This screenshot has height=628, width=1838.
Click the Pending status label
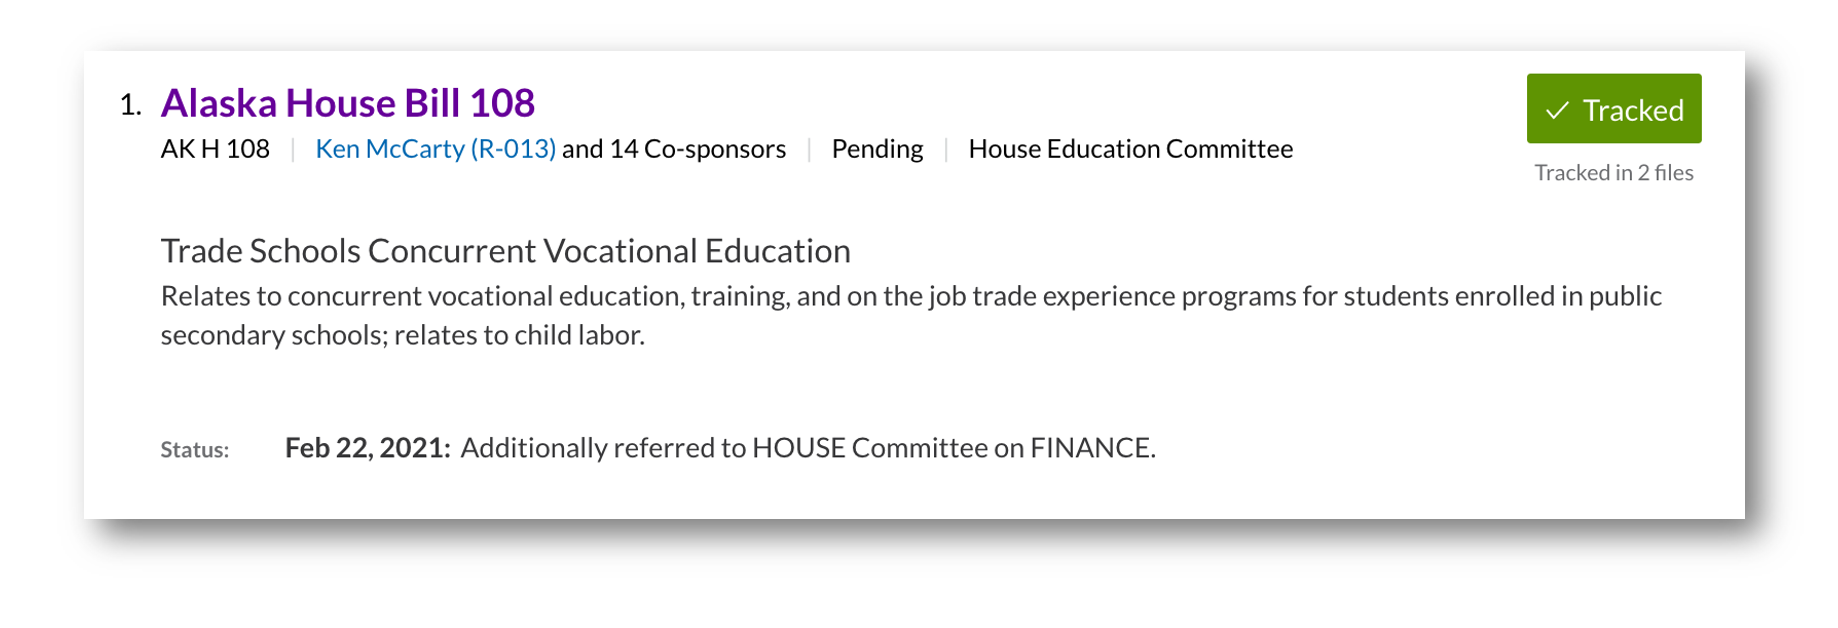pyautogui.click(x=876, y=148)
